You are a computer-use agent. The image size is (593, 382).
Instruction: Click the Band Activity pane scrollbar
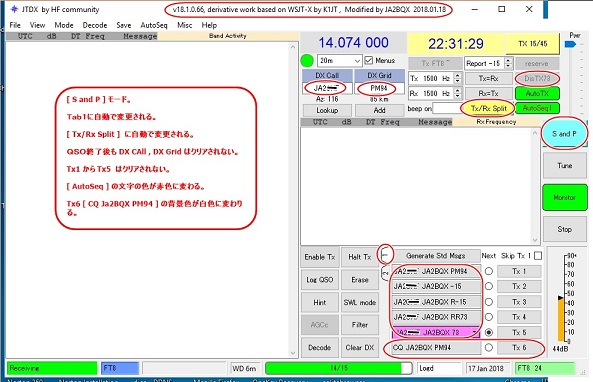293,200
